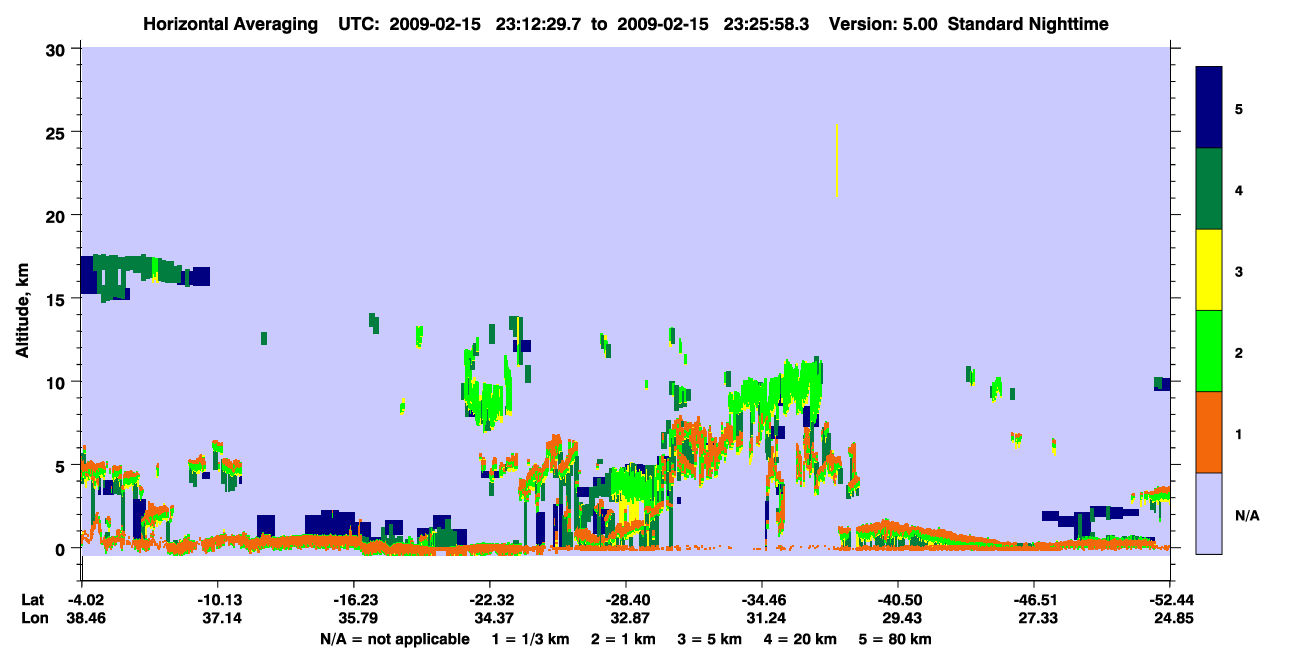This screenshot has width=1300, height=667.
Task: Click the 'Lon' axis row label
Action: (33, 619)
